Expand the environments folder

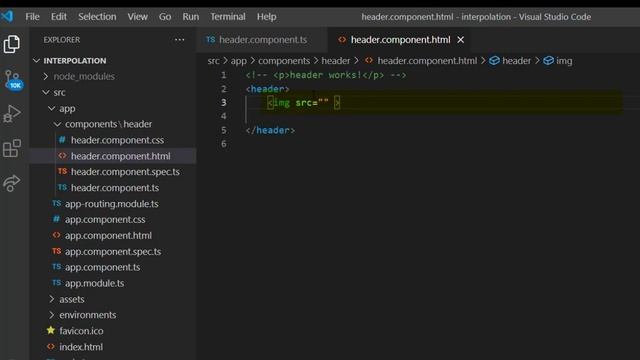tap(87, 315)
